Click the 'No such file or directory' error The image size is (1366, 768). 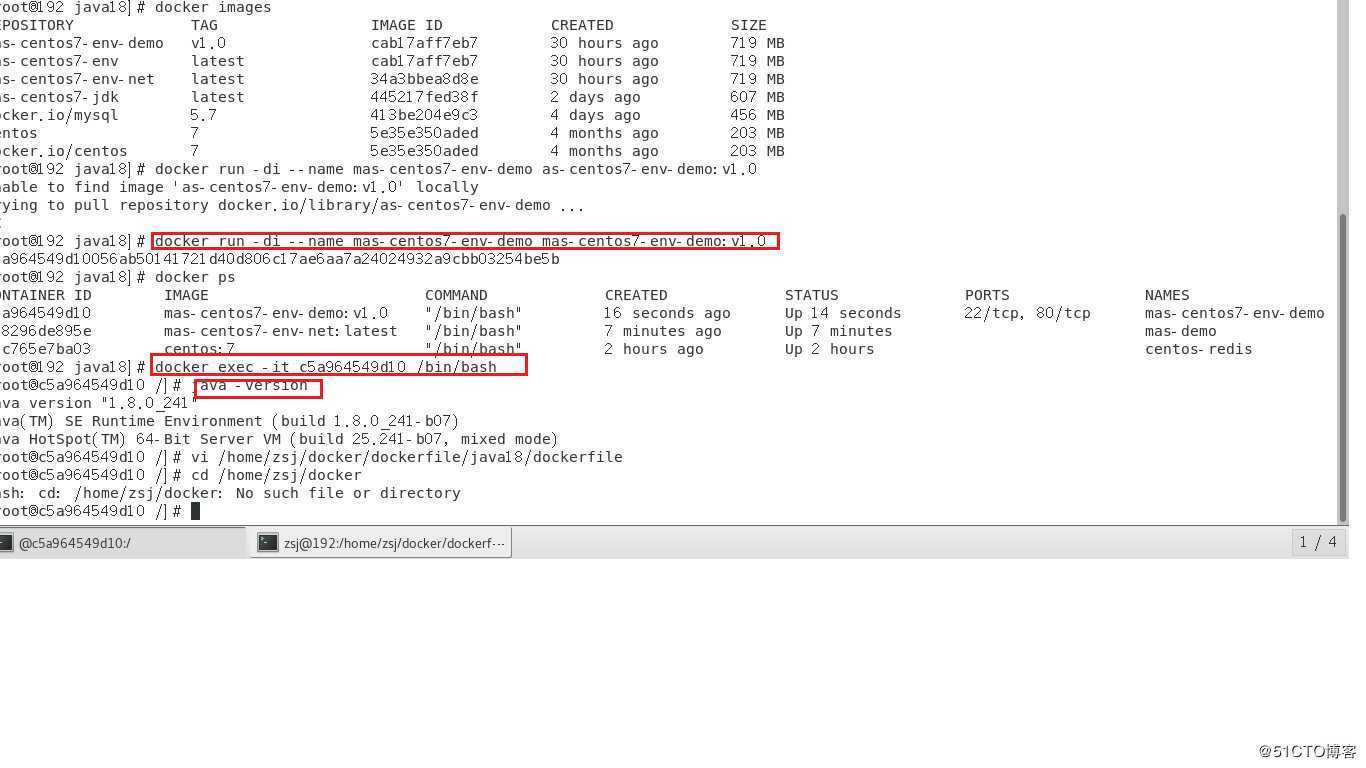point(348,493)
